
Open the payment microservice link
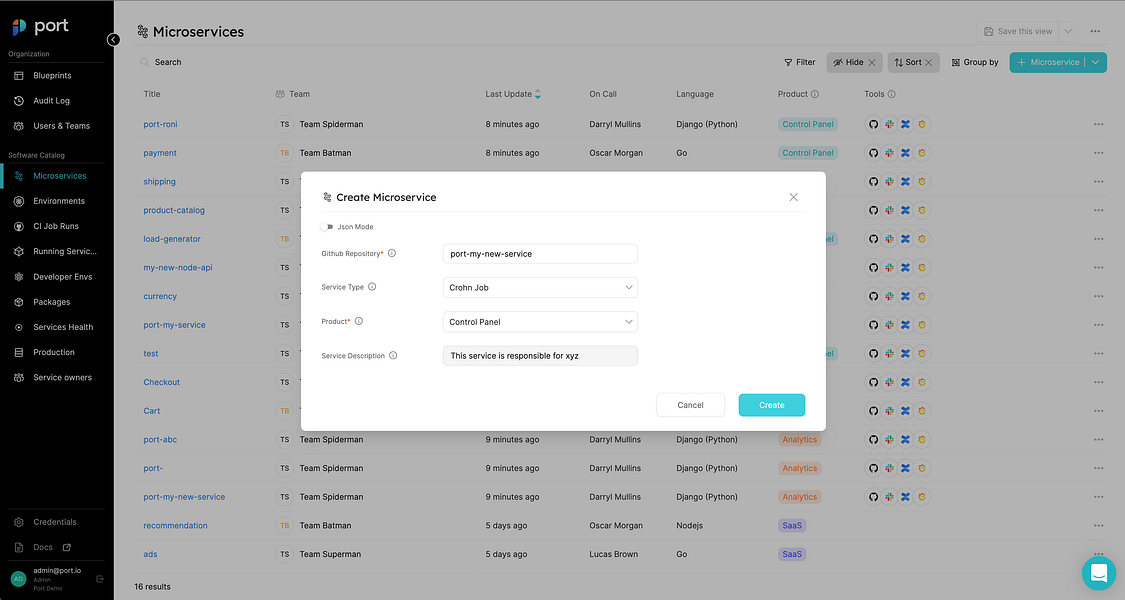(159, 154)
